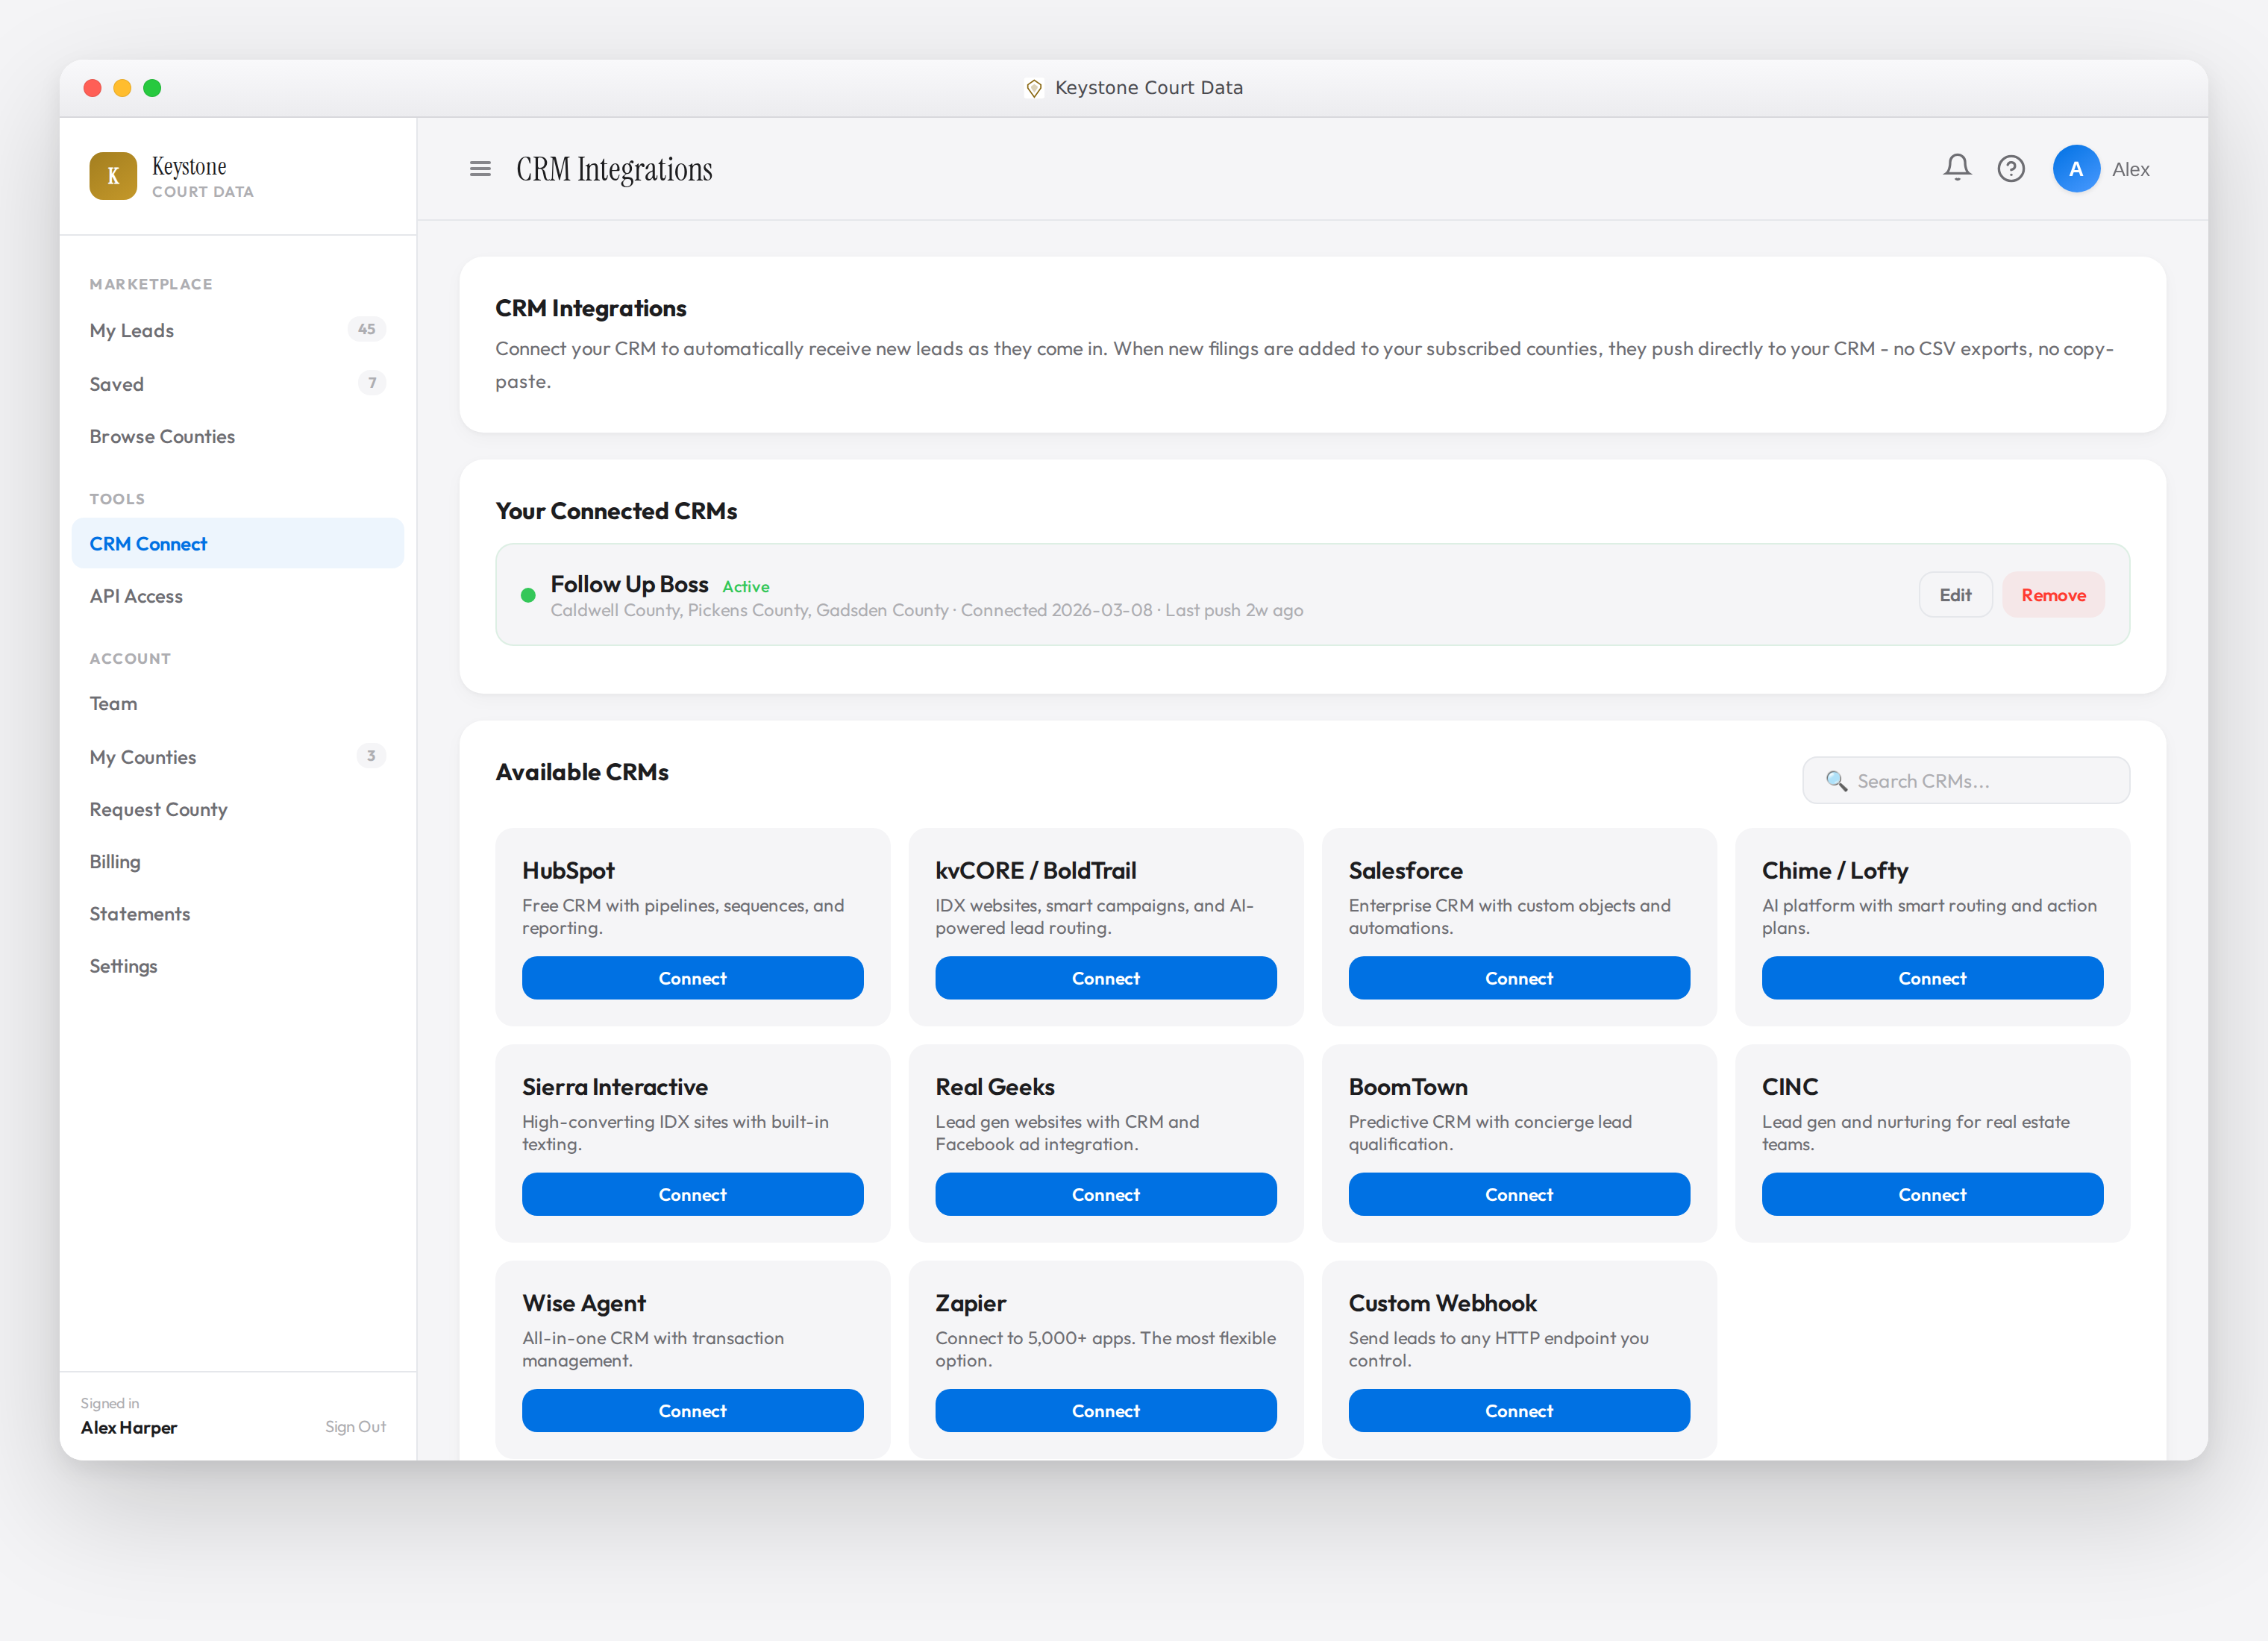This screenshot has width=2268, height=1641.
Task: Connect Chime / Lofty
Action: pos(1932,978)
